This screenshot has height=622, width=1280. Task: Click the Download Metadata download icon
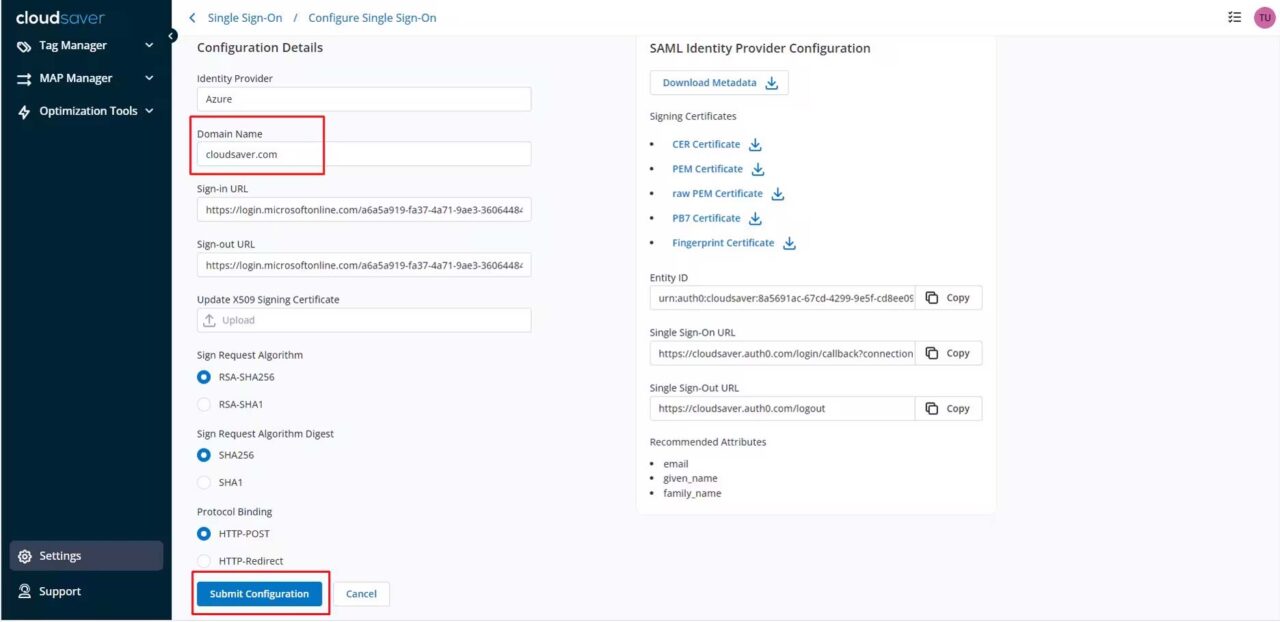point(771,82)
